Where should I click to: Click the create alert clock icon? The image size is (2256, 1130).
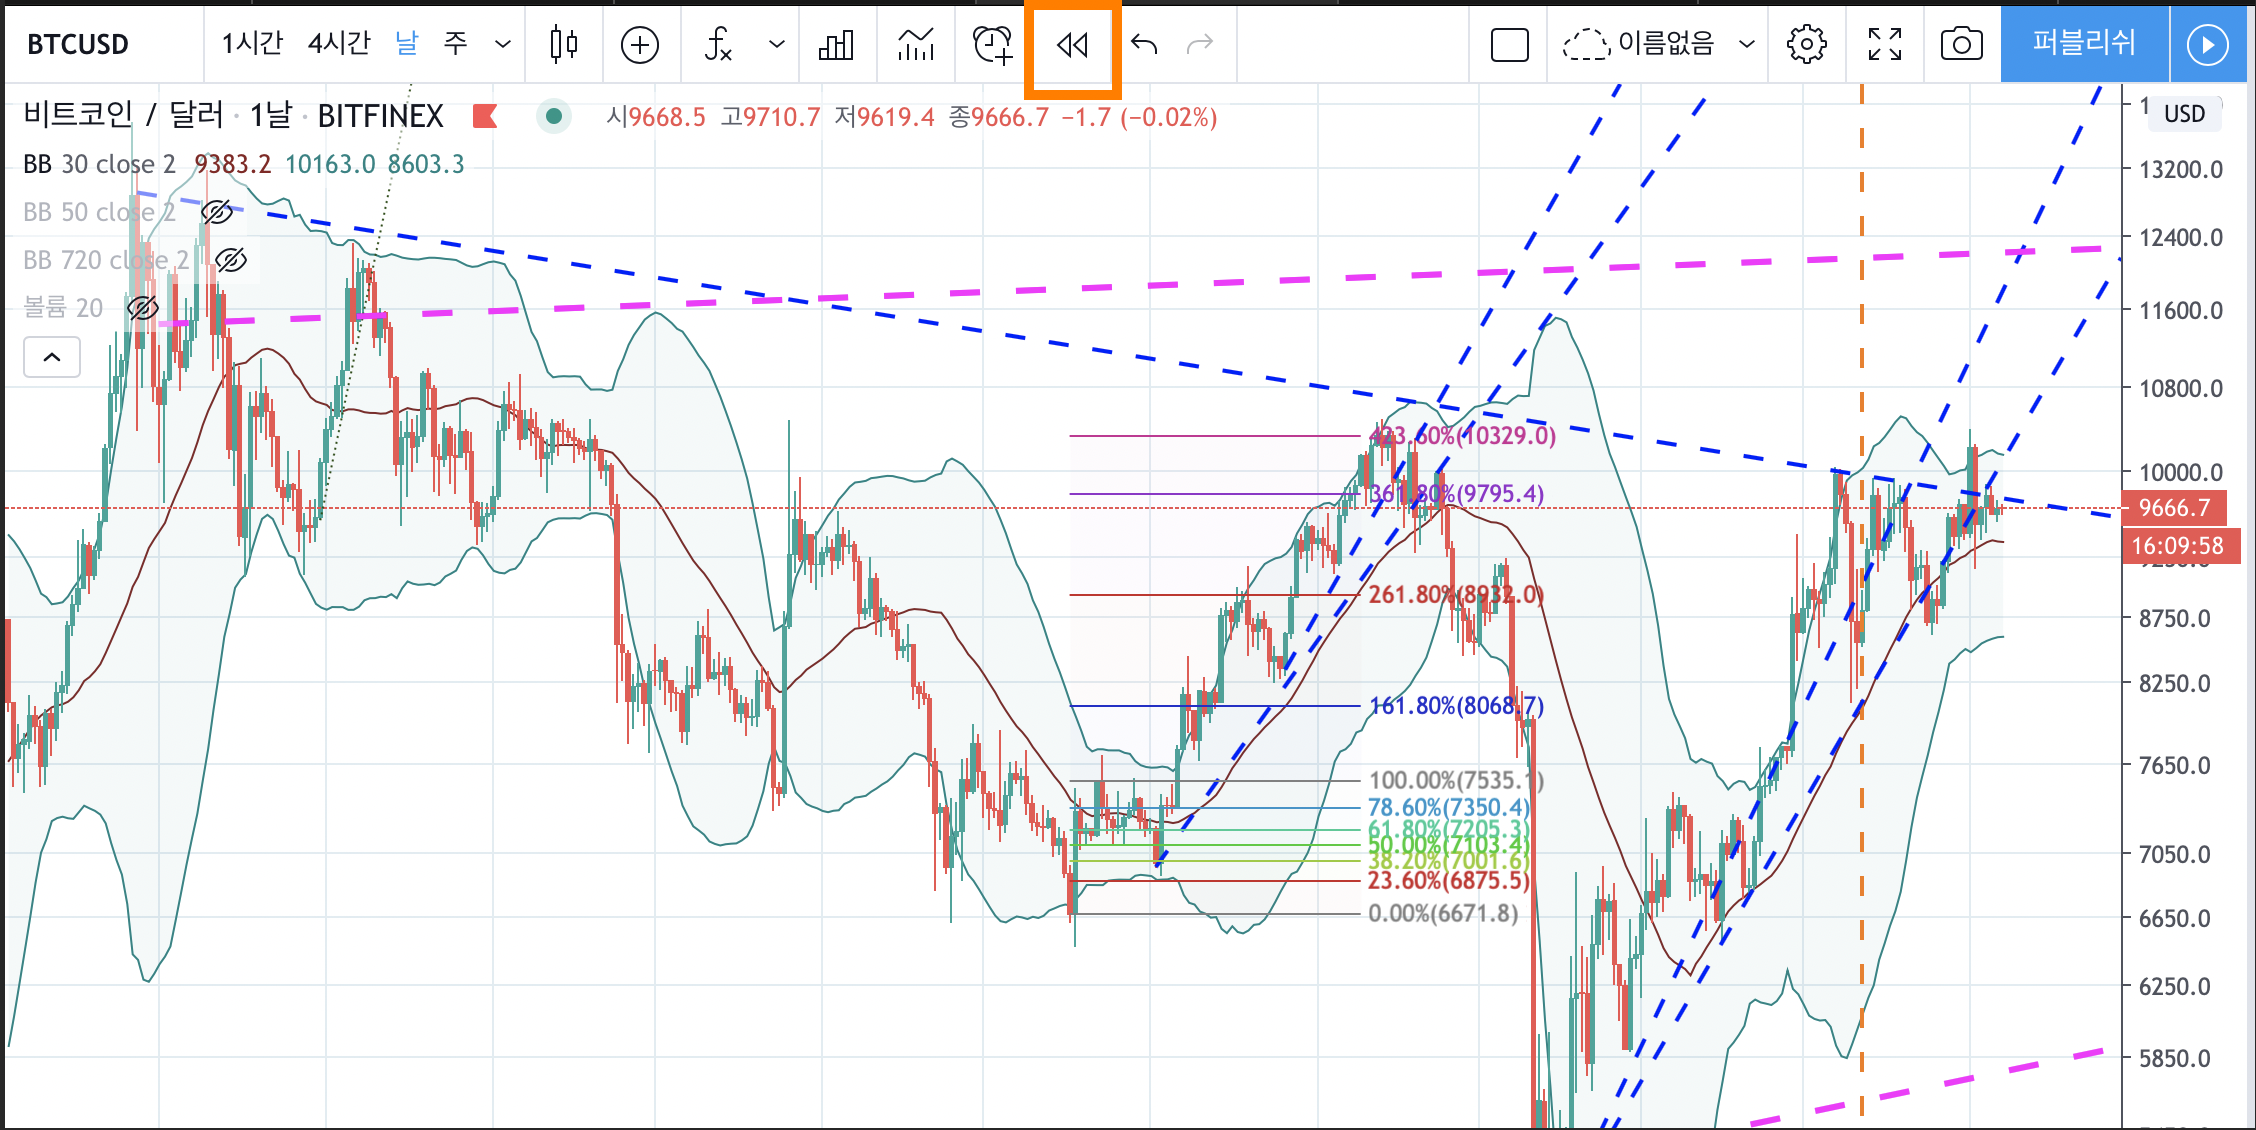coord(993,45)
